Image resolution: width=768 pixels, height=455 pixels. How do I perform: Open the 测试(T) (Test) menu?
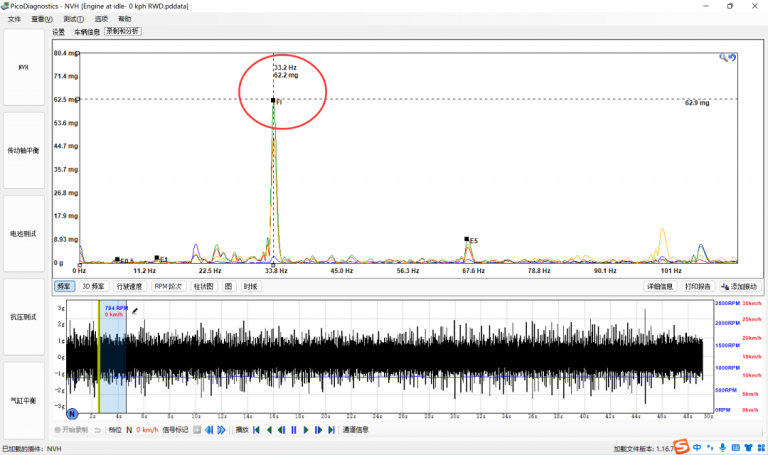73,19
